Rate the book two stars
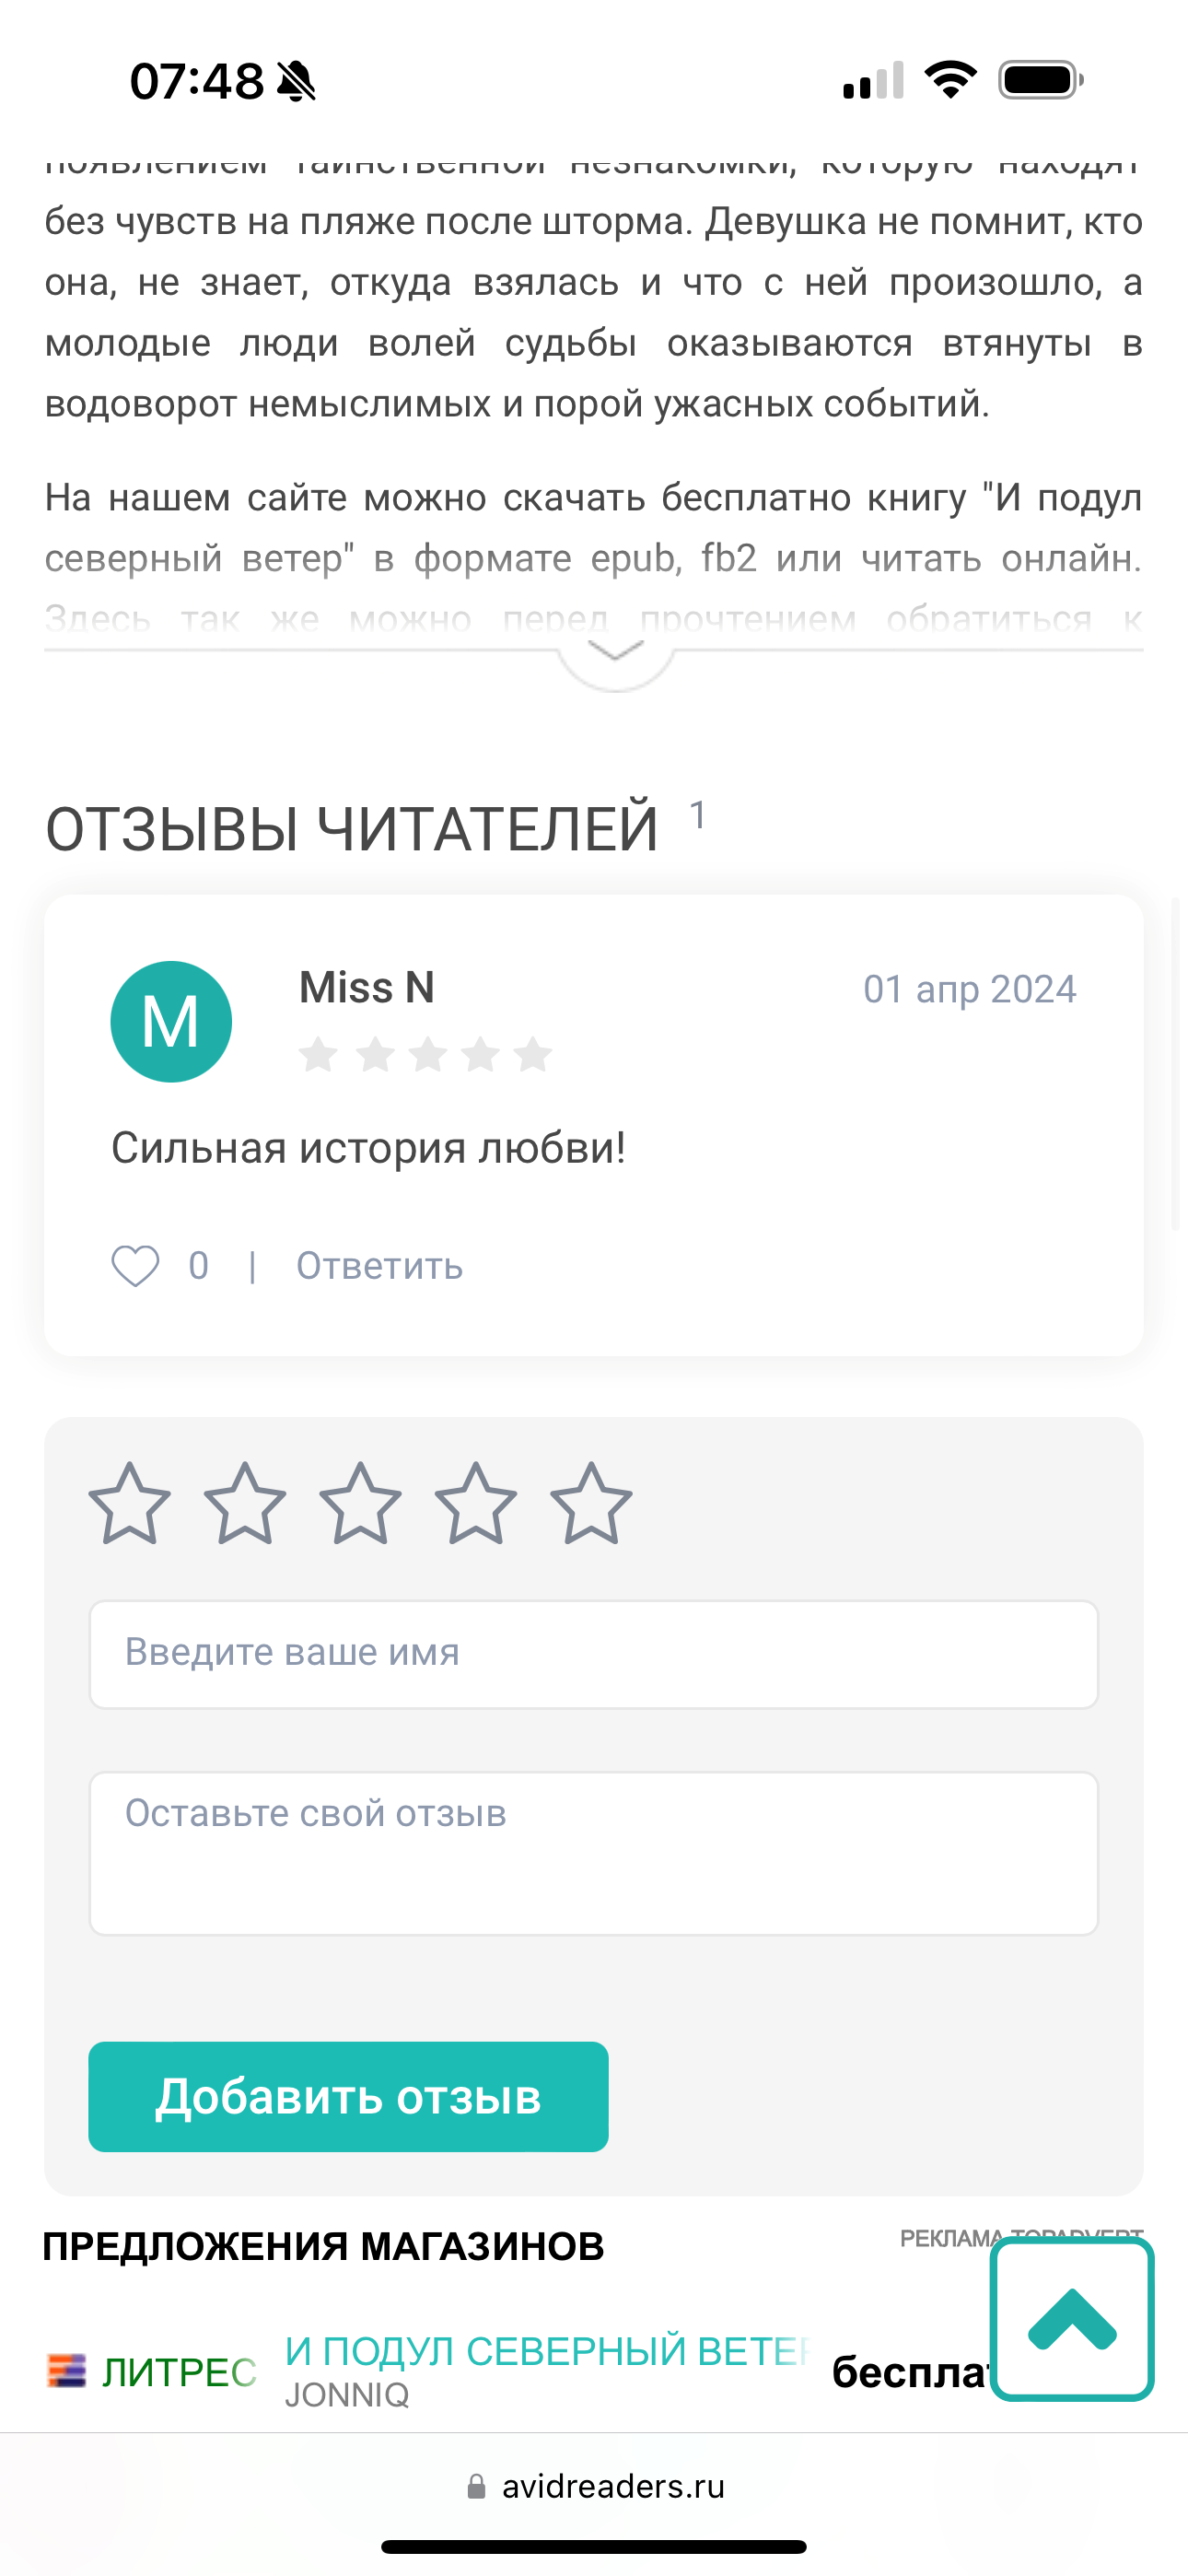Viewport: 1188px width, 2576px height. pyautogui.click(x=245, y=1503)
